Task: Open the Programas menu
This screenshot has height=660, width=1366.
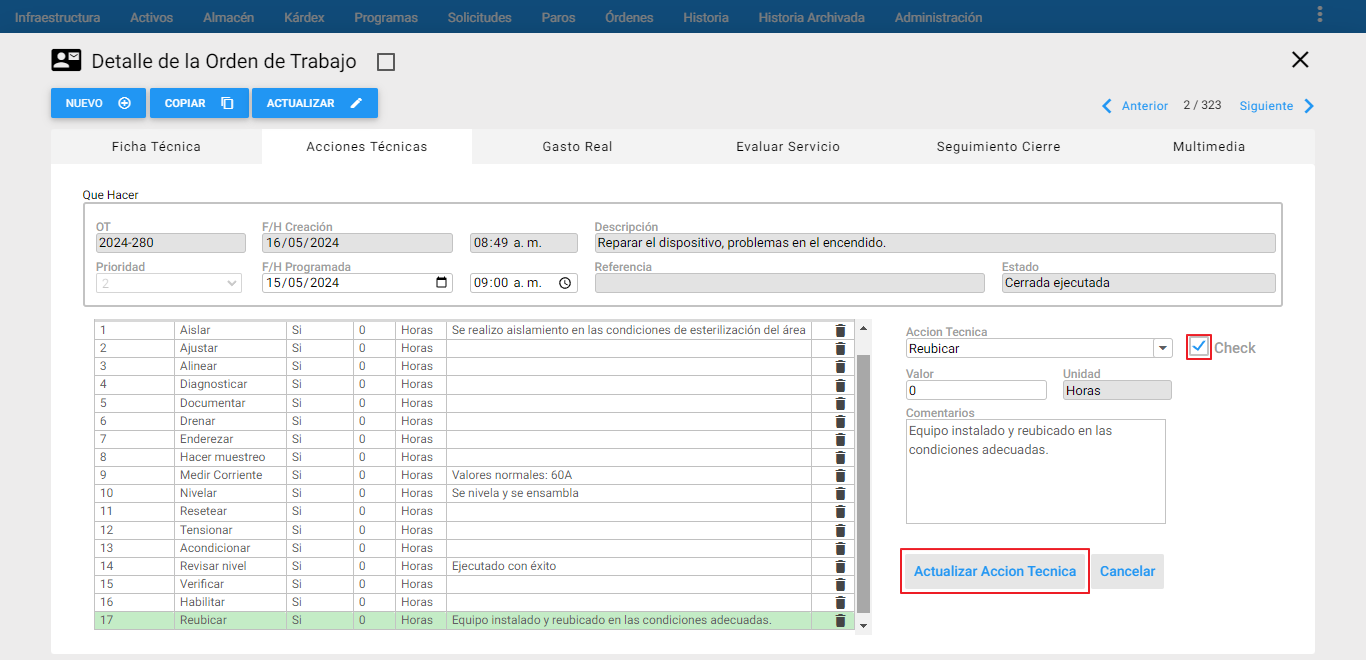Action: (386, 17)
